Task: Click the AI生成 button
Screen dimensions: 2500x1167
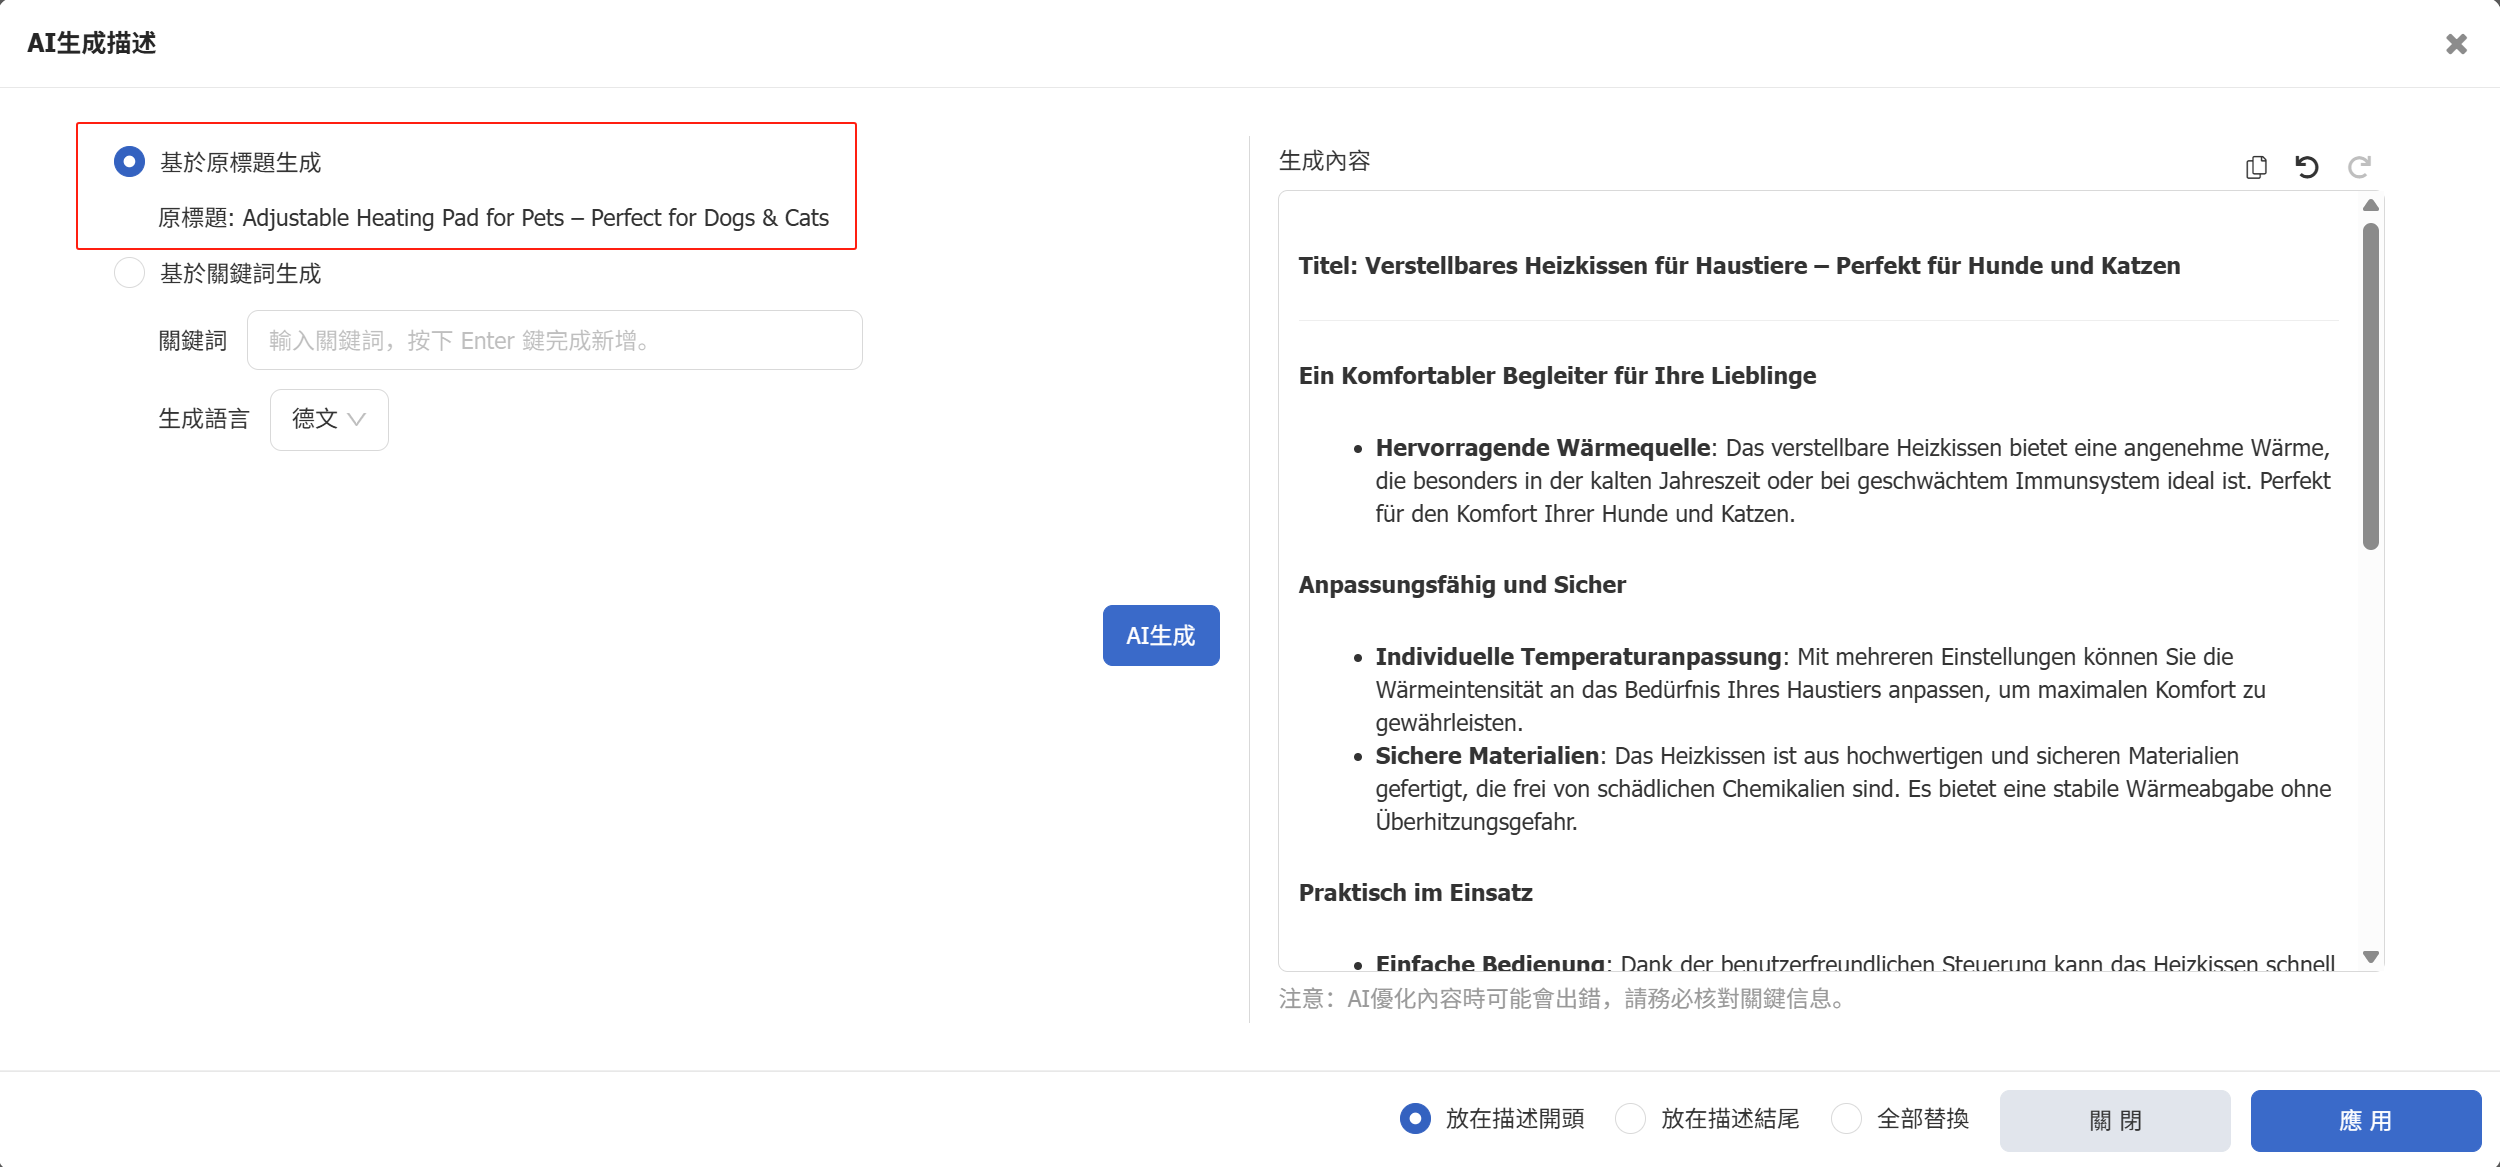Action: 1161,635
